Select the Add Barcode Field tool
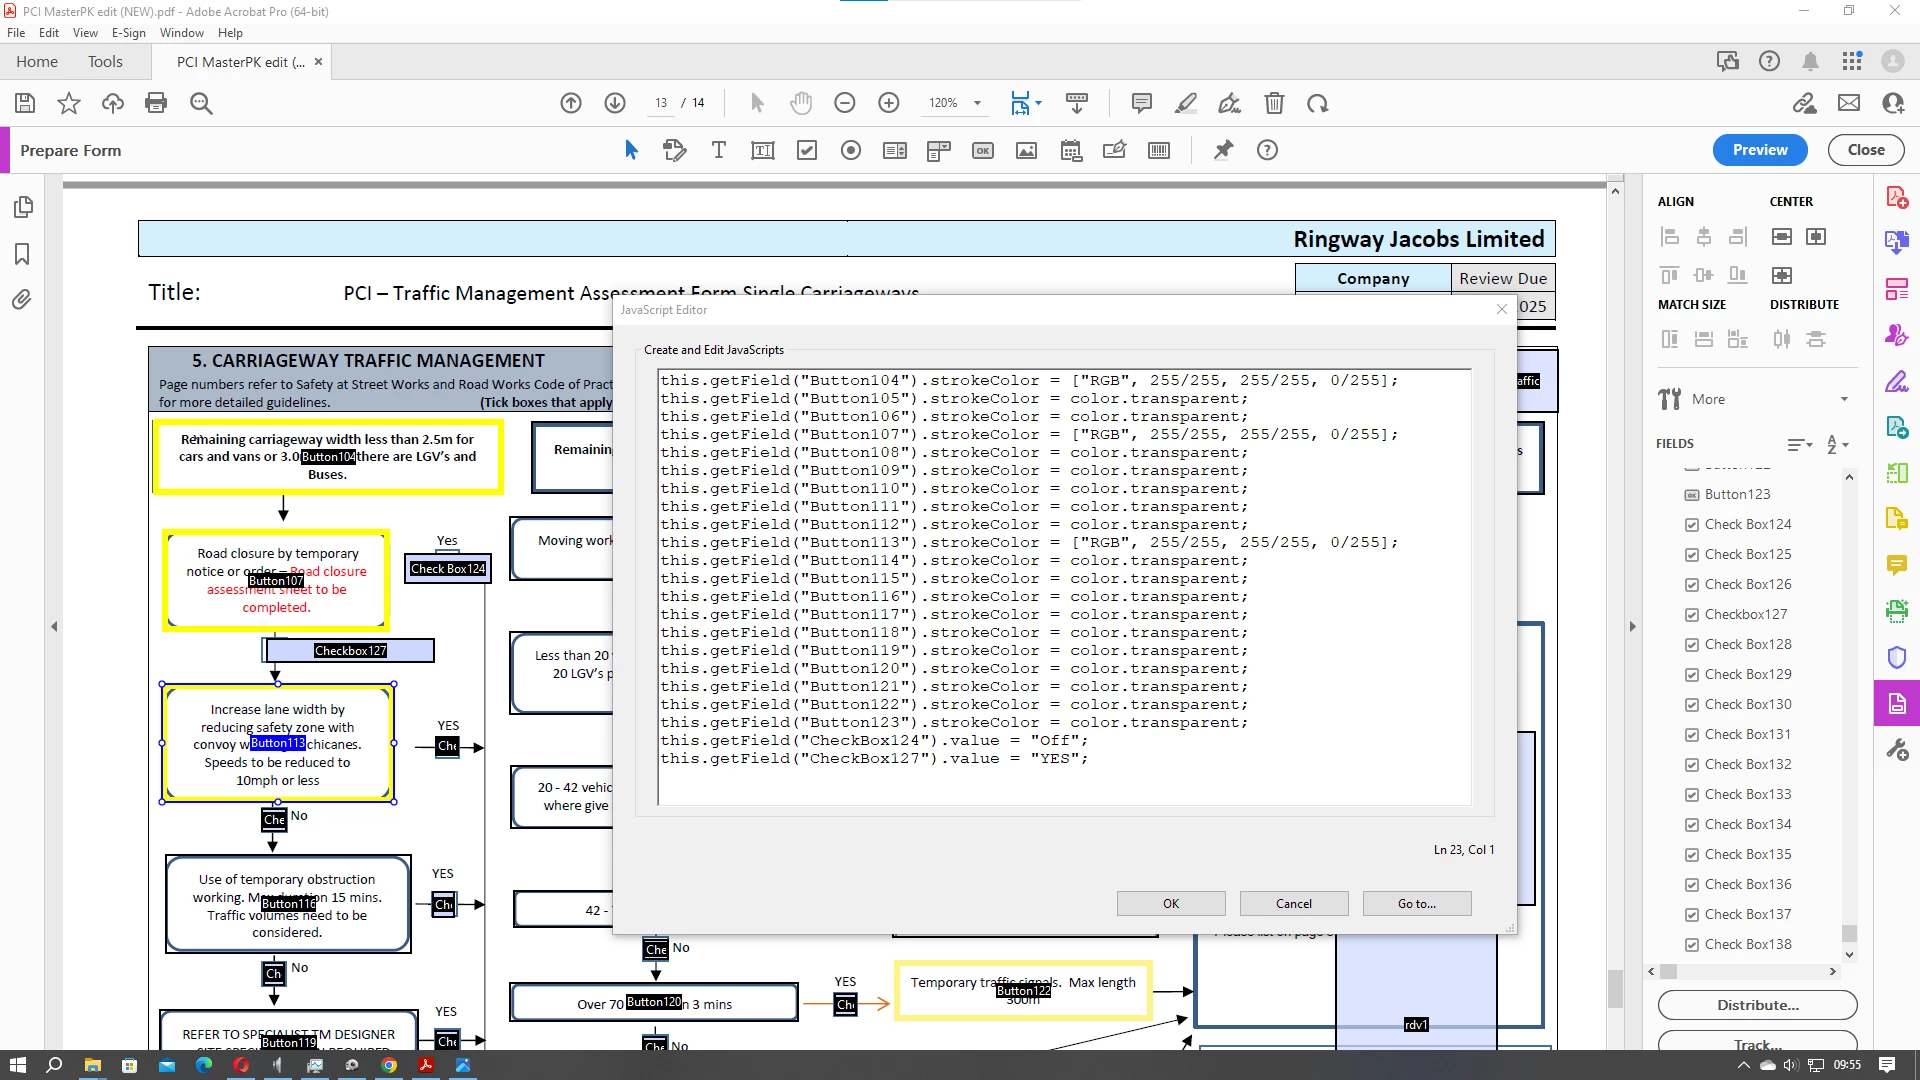Screen dimensions: 1920x1080 1158,150
